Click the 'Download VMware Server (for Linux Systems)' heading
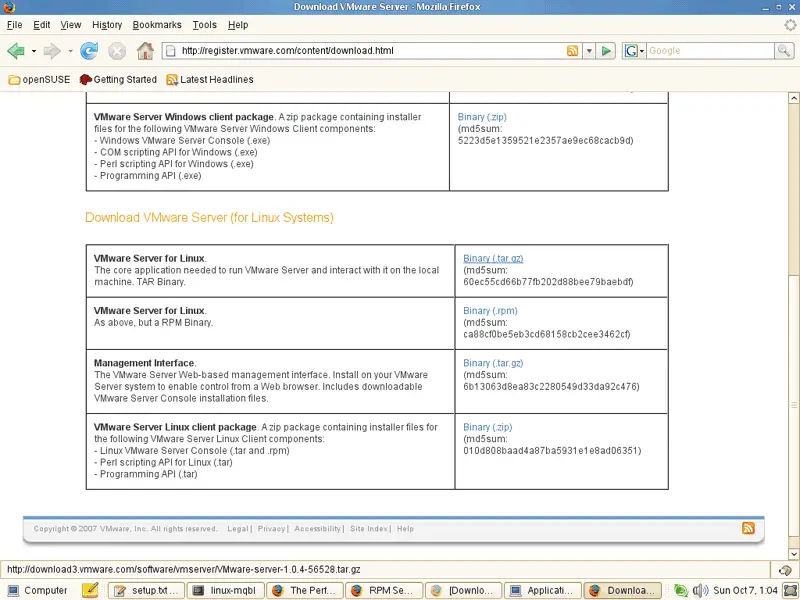 209,217
